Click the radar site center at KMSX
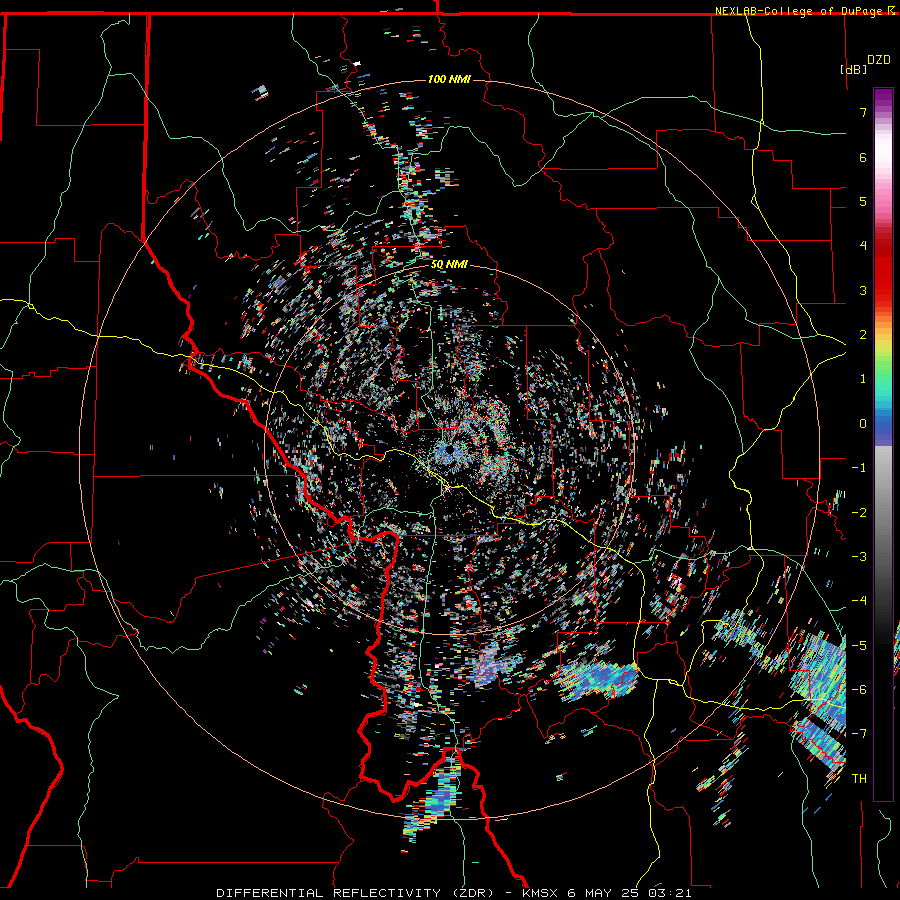This screenshot has height=900, width=900. pyautogui.click(x=449, y=451)
